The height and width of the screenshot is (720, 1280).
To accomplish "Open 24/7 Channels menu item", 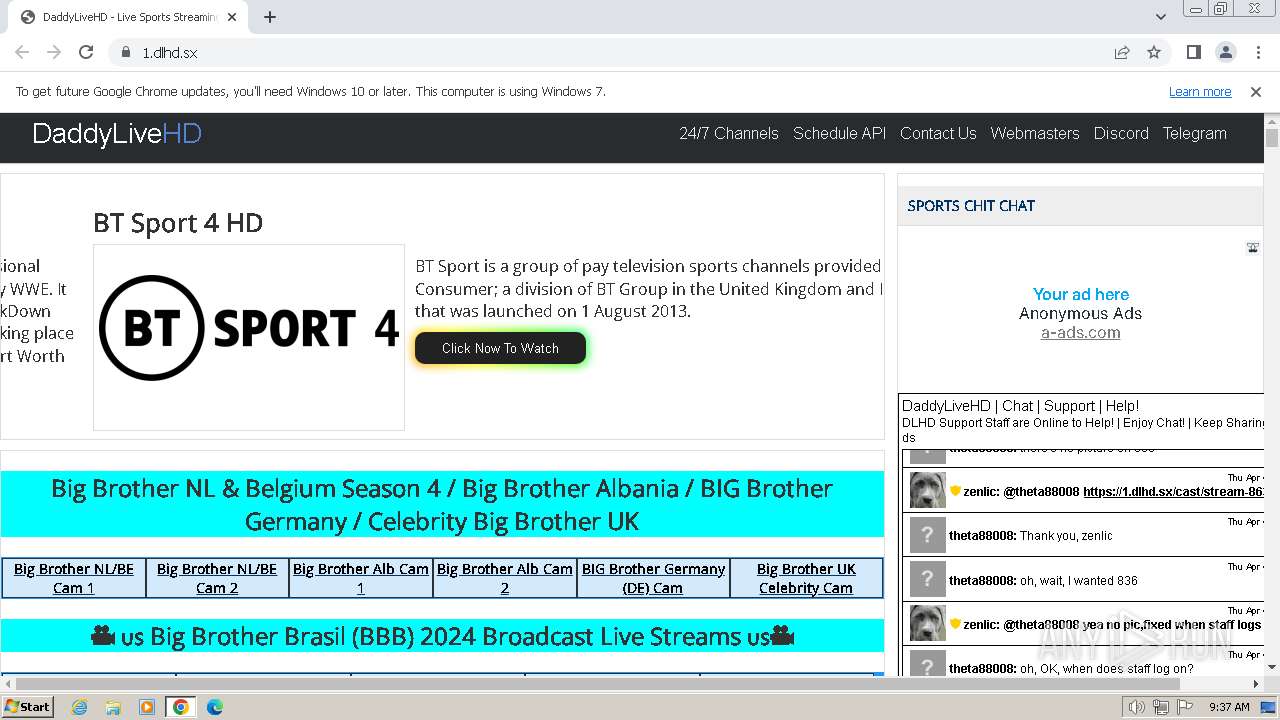I will pyautogui.click(x=729, y=133).
